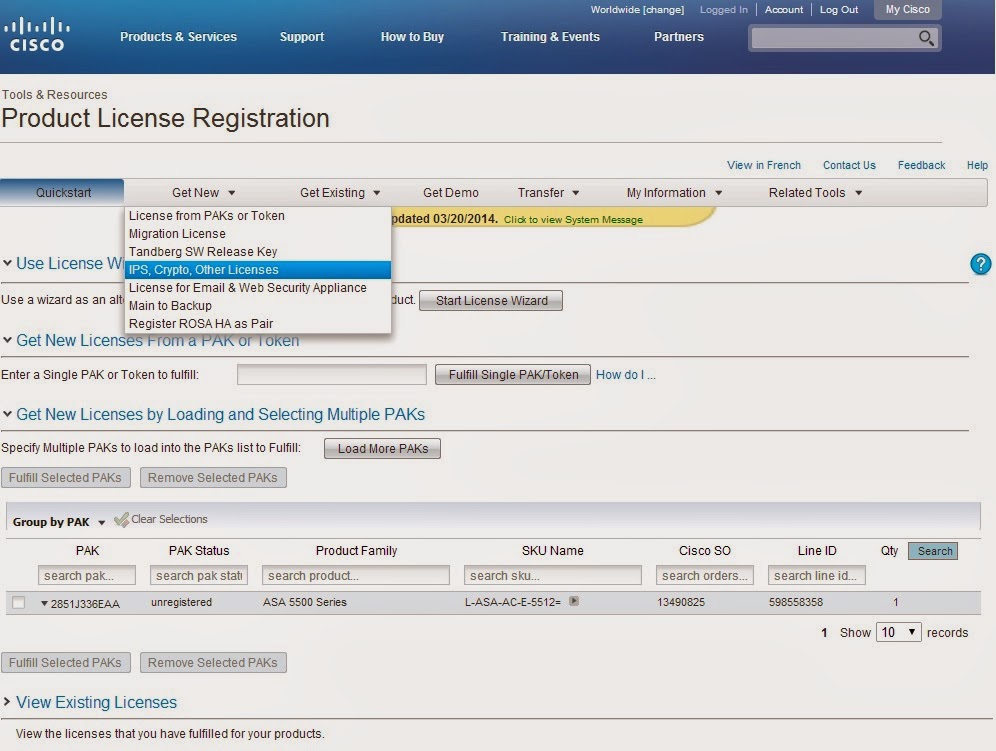Screen dimensions: 996x751
Task: Open the Feedback link
Action: click(x=921, y=165)
